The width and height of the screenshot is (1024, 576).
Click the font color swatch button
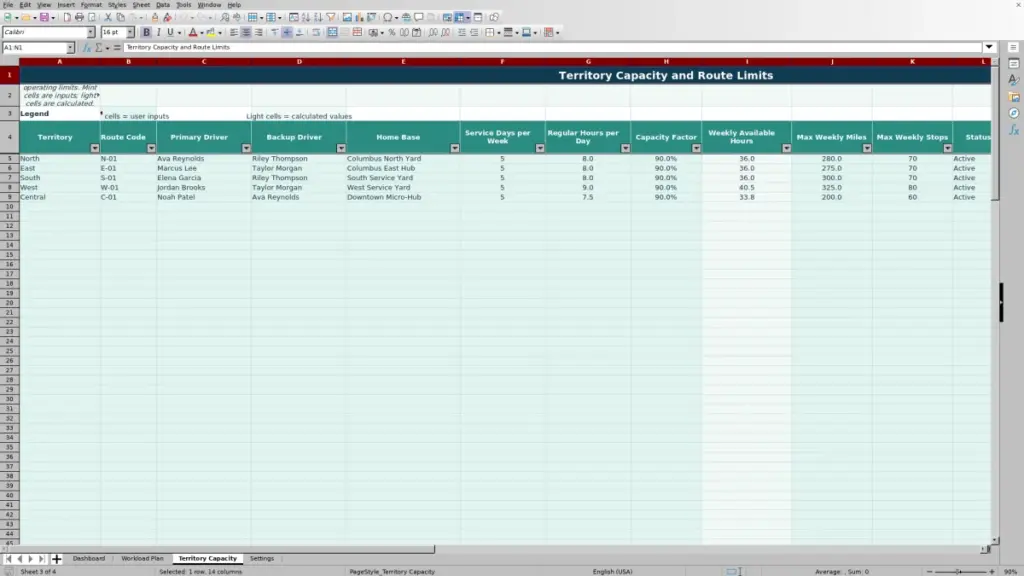tap(193, 32)
